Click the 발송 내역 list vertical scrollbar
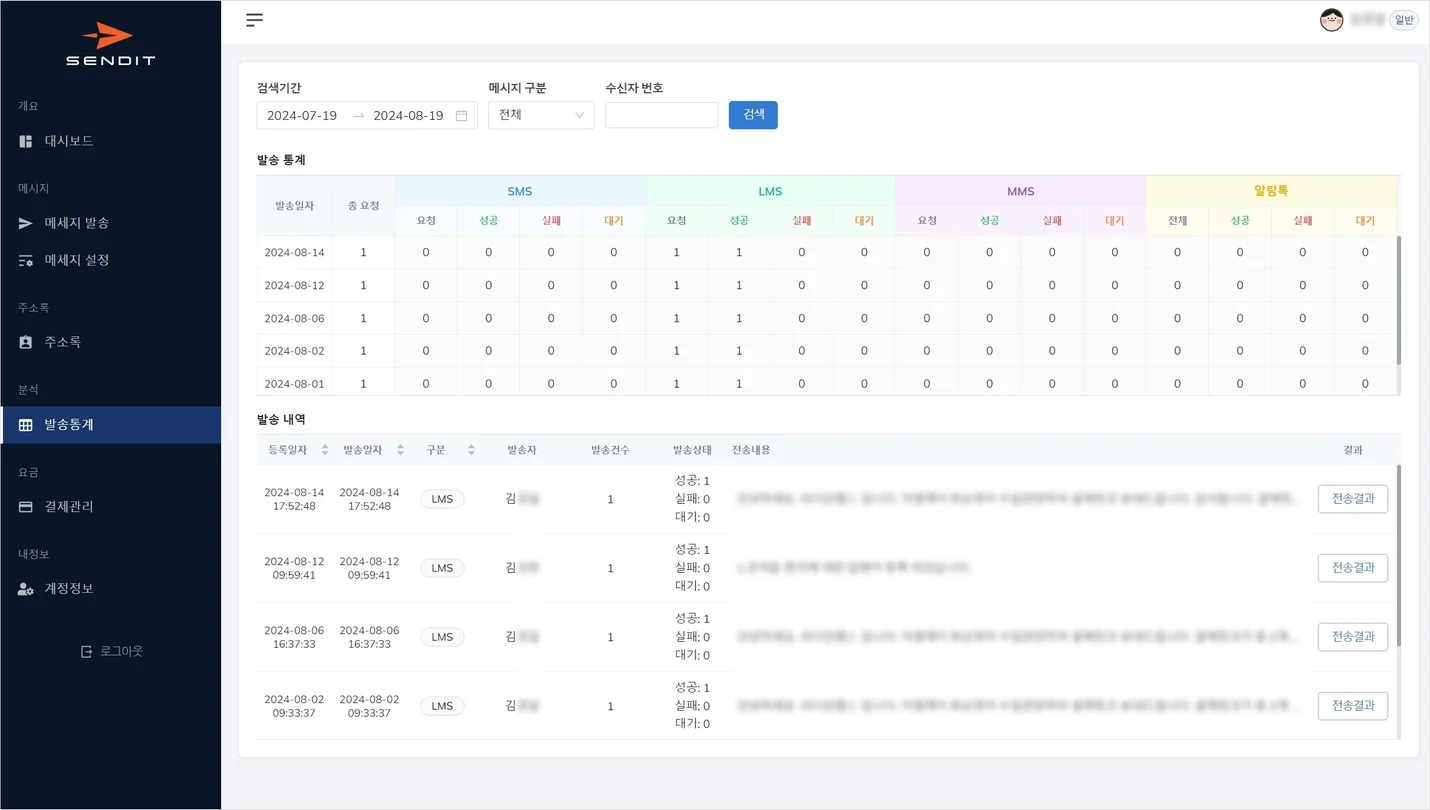The width and height of the screenshot is (1430, 810). [x=1398, y=555]
